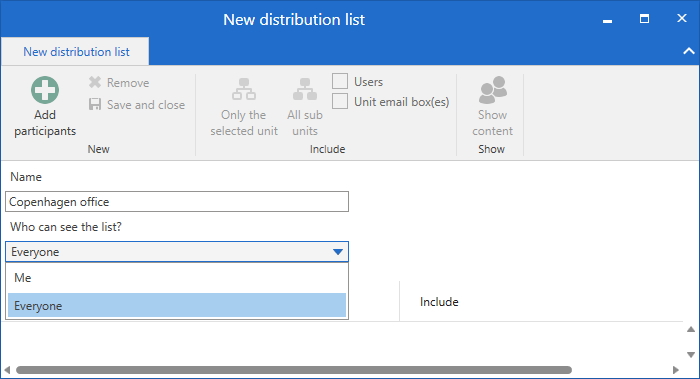Choose Me from the dropdown list

coord(177,278)
